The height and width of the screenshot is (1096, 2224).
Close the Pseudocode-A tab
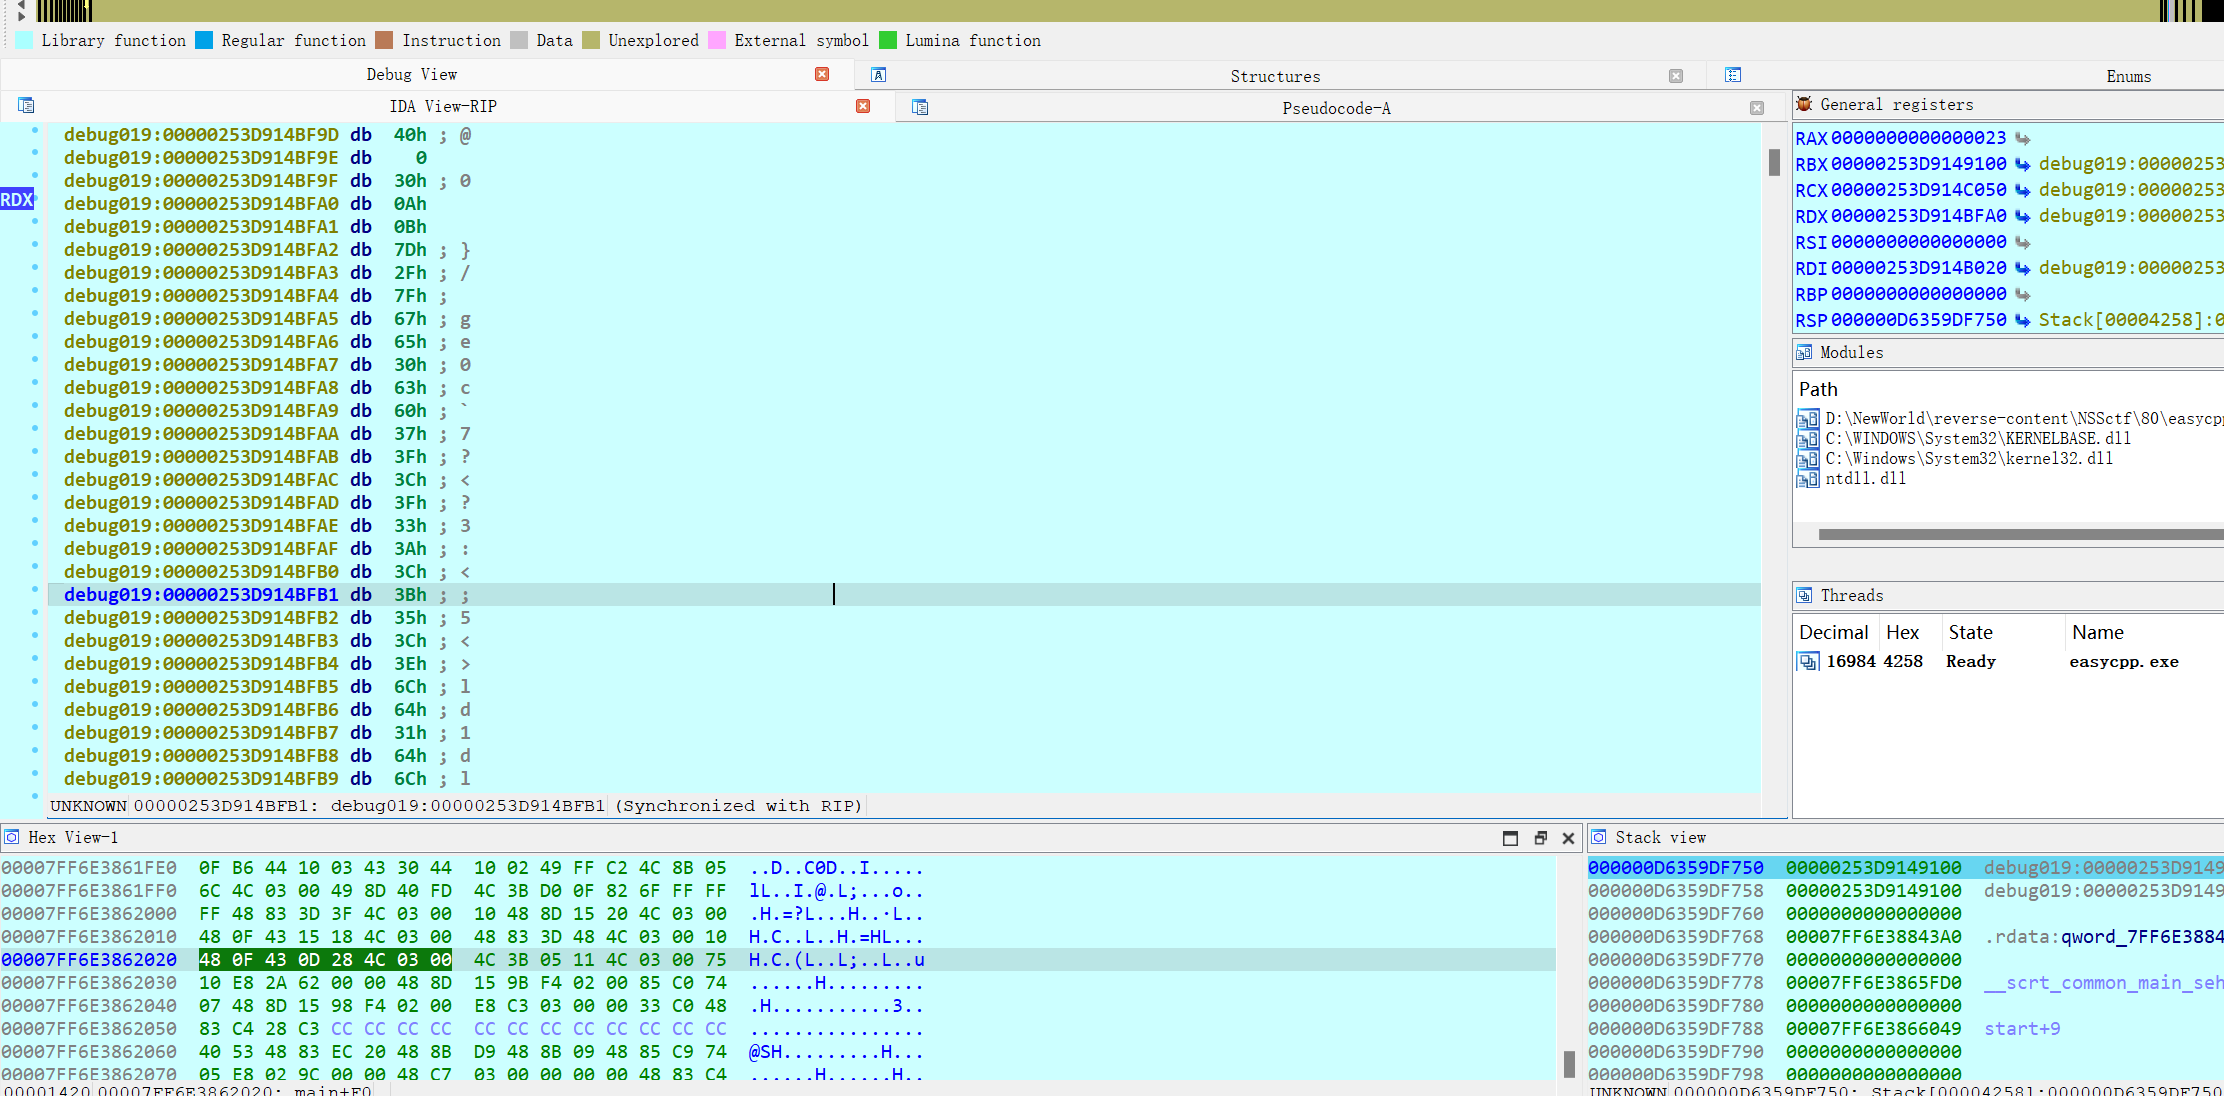(1757, 108)
